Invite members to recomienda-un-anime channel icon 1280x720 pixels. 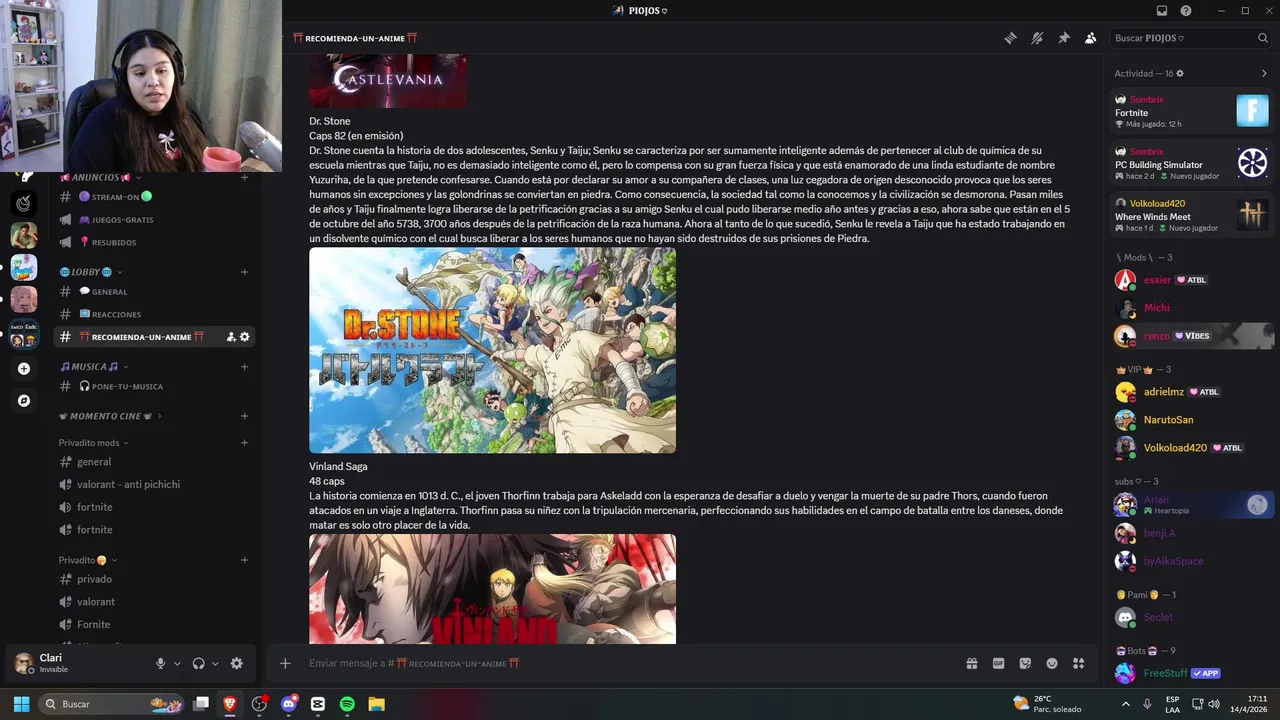231,337
